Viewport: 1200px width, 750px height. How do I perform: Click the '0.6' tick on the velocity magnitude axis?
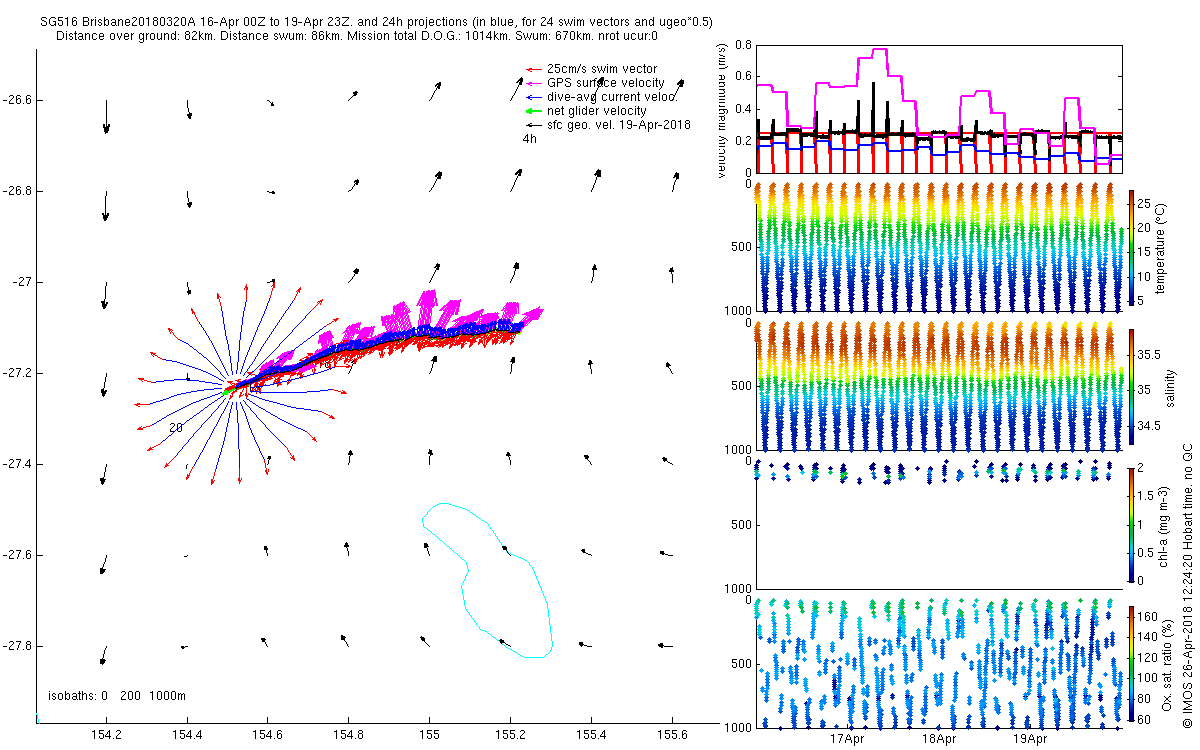click(741, 77)
